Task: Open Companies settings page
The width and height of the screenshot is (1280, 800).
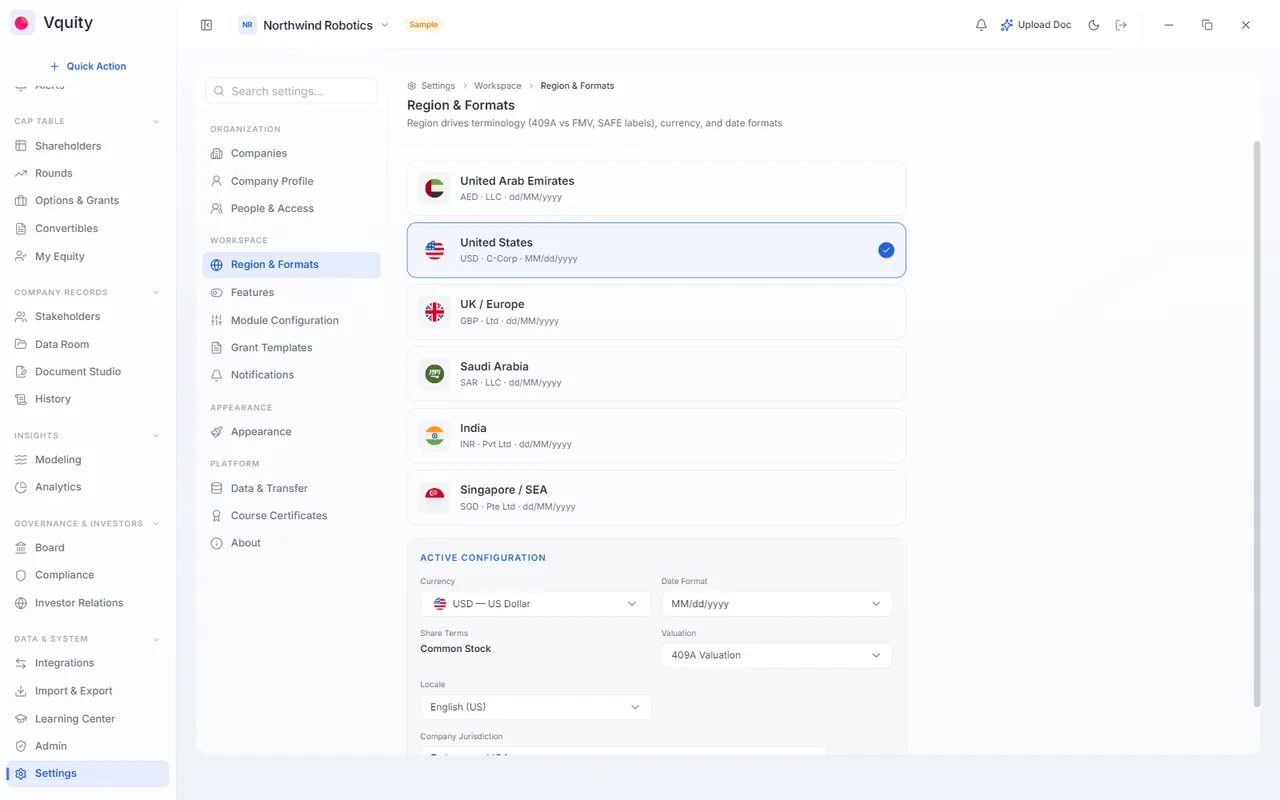Action: pos(291,153)
